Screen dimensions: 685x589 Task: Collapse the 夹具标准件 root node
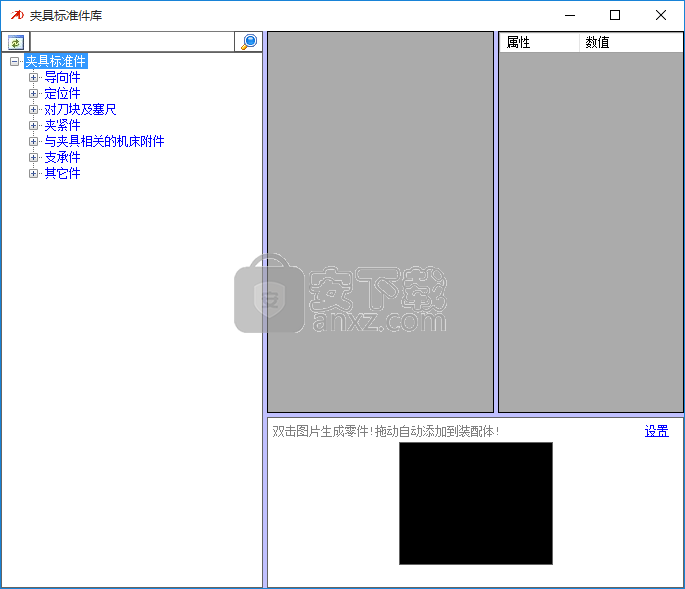[14, 61]
